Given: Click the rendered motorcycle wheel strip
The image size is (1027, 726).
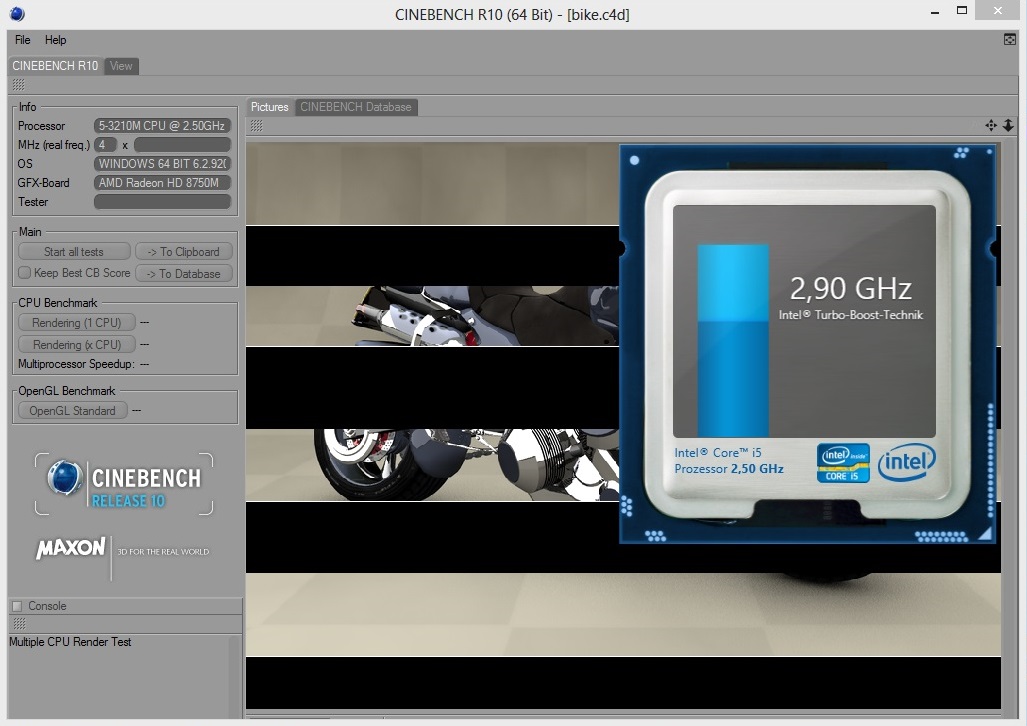Looking at the screenshot, I should coord(432,465).
